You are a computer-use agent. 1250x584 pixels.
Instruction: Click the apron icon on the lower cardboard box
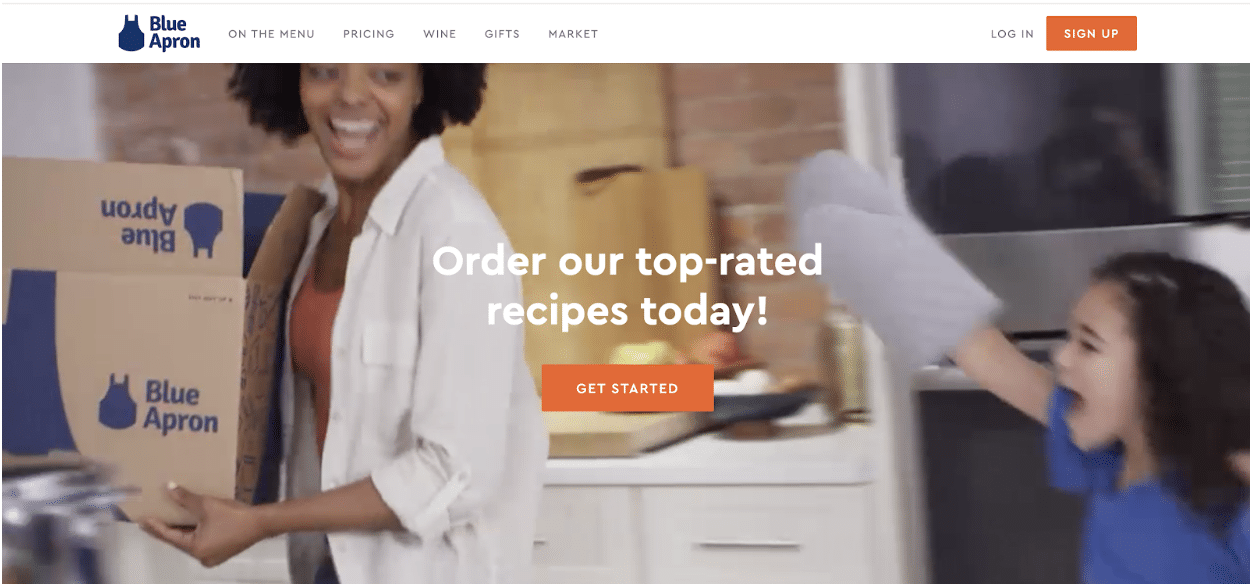point(117,402)
